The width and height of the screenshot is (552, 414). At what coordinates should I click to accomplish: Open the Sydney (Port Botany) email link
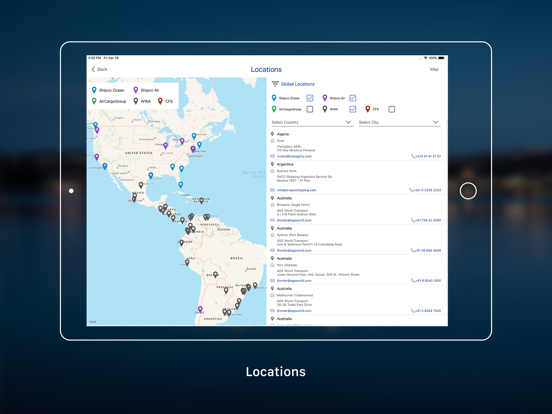point(294,251)
